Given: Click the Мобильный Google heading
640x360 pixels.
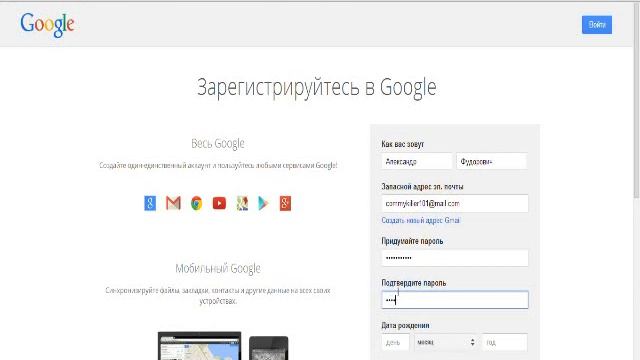Looking at the screenshot, I should click(218, 269).
